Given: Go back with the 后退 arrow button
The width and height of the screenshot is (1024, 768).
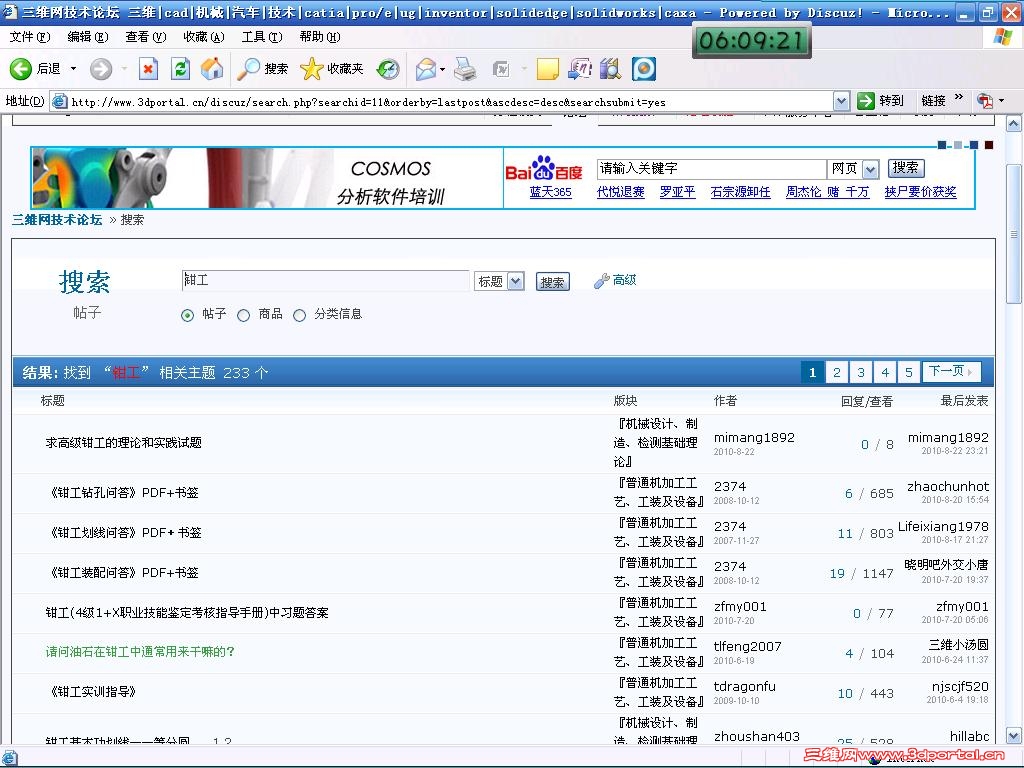Looking at the screenshot, I should tap(35, 69).
